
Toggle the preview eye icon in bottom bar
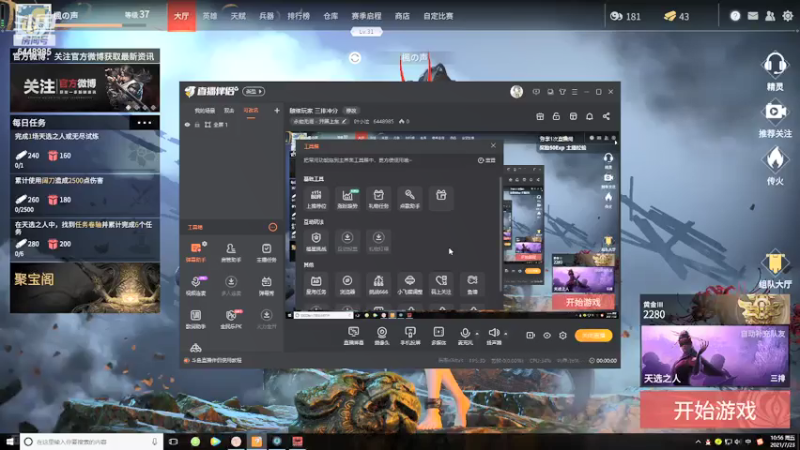pos(546,336)
